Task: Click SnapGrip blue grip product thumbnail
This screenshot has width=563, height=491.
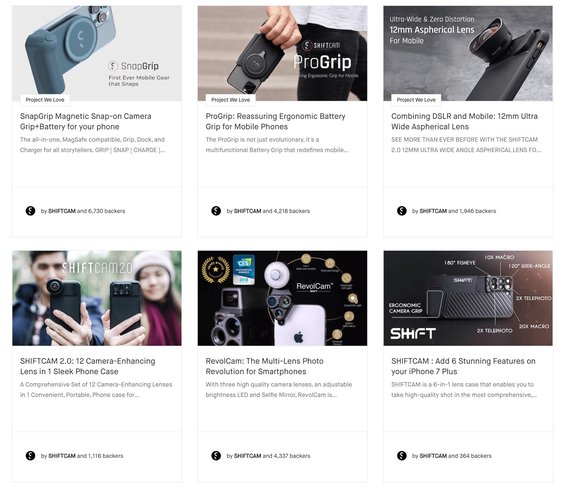Action: pyautogui.click(x=97, y=53)
